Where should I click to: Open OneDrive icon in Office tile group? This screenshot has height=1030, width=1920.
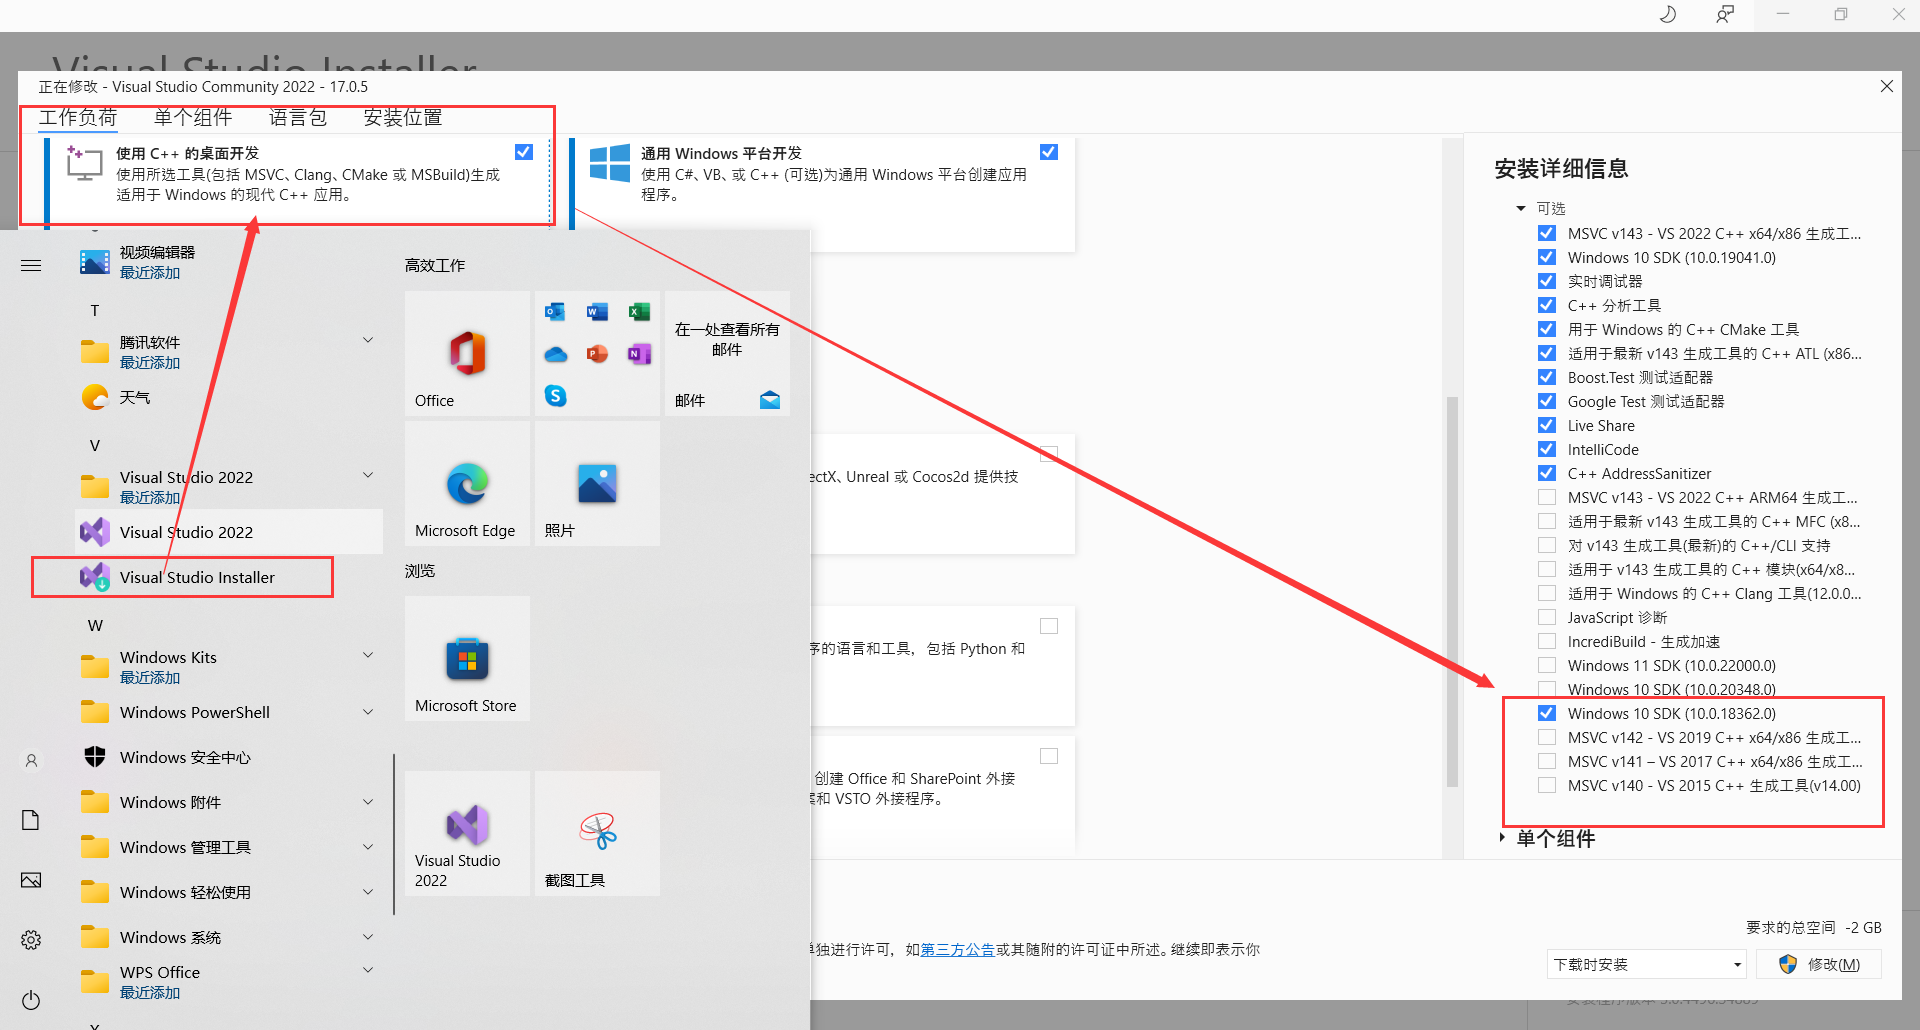click(x=555, y=354)
